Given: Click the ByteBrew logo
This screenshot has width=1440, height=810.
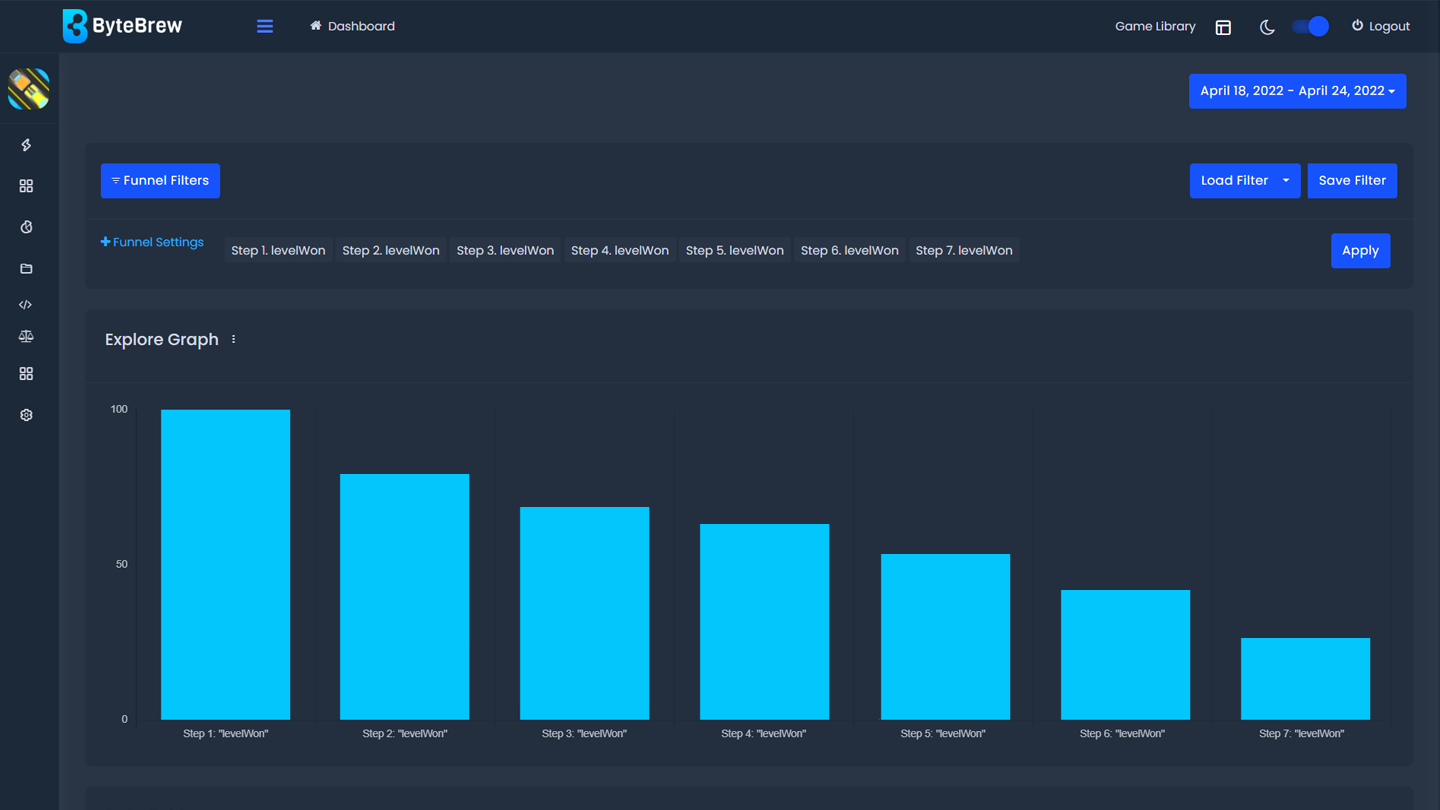Looking at the screenshot, I should click(x=122, y=26).
